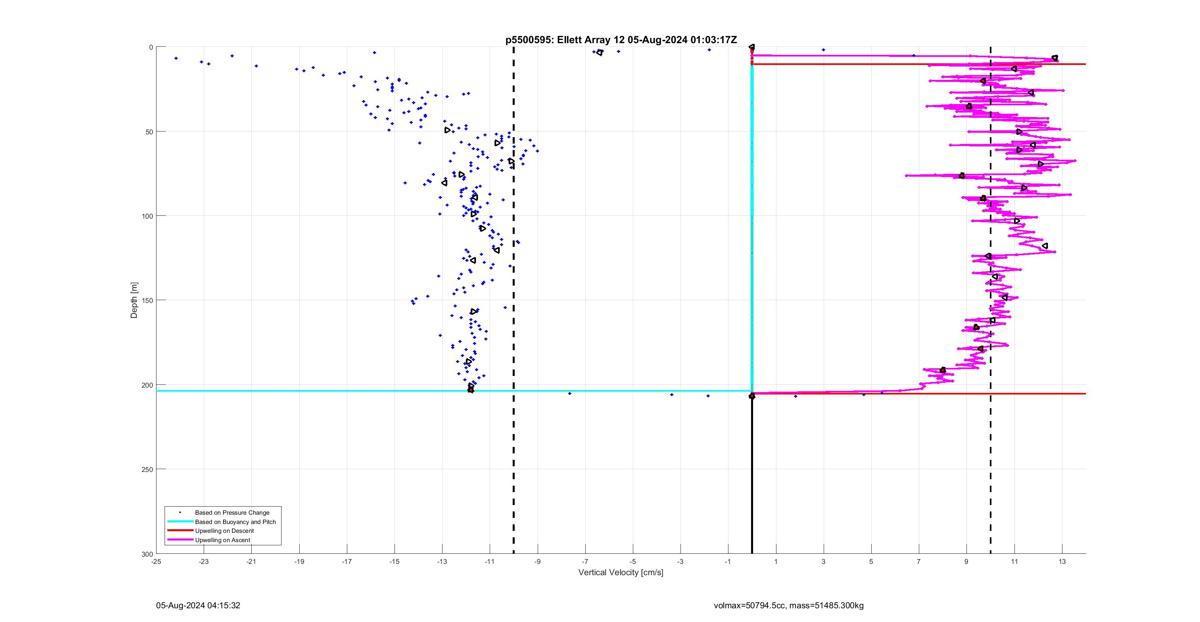Viewport: 1200px width, 622px height.
Task: Click the y-axis tick label '150'
Action: click(x=146, y=300)
